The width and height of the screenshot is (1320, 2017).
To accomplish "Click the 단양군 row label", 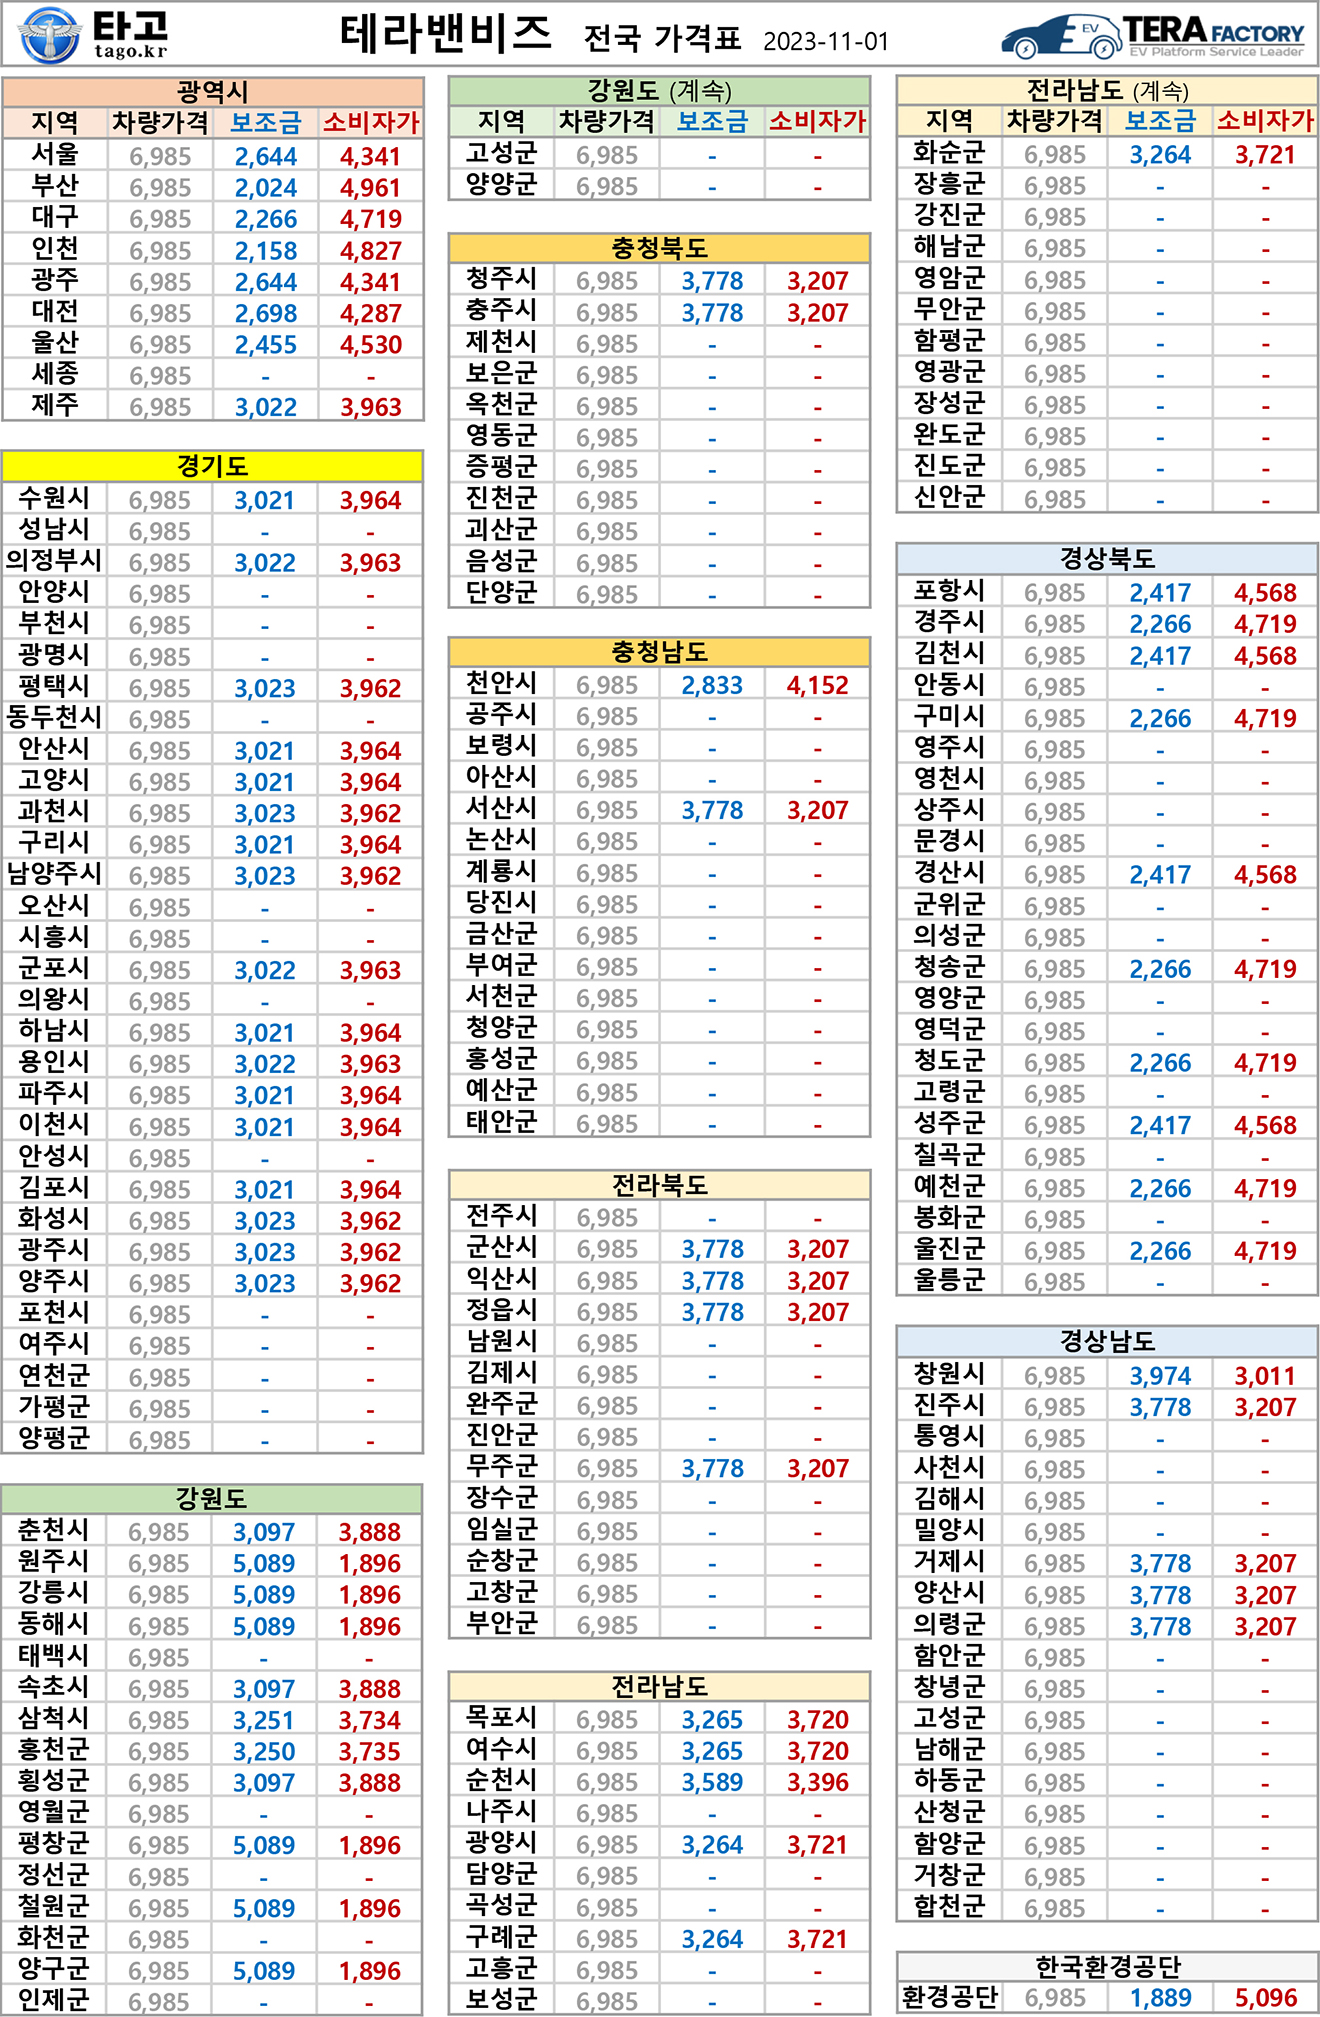I will pyautogui.click(x=502, y=592).
